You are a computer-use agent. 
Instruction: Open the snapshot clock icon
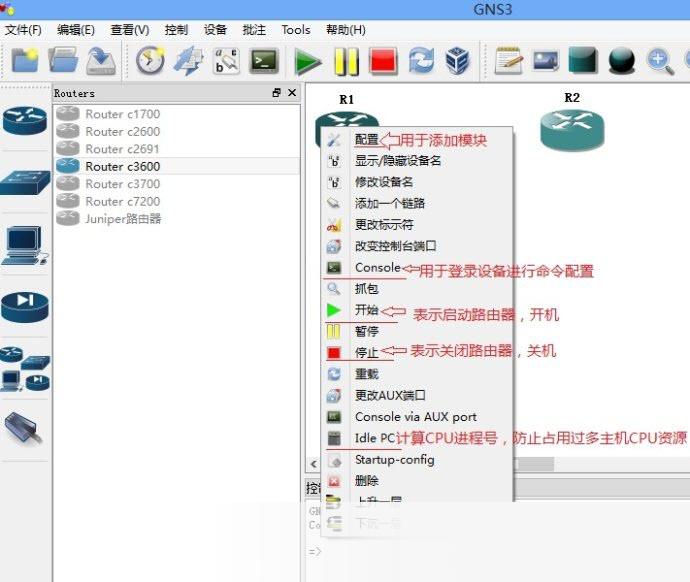tap(150, 61)
